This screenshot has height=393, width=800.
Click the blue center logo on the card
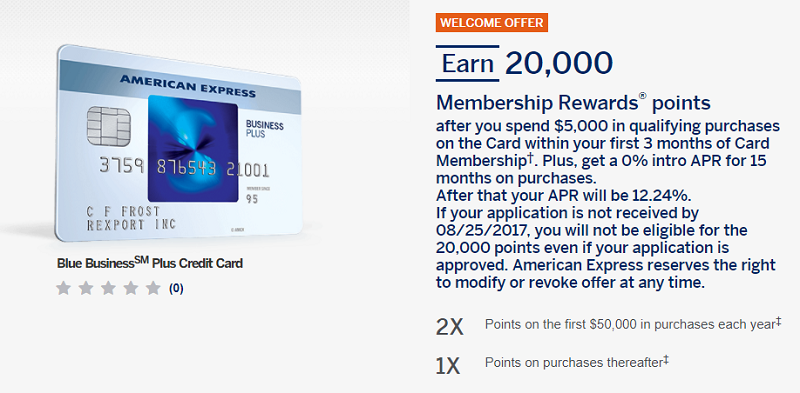tap(193, 149)
